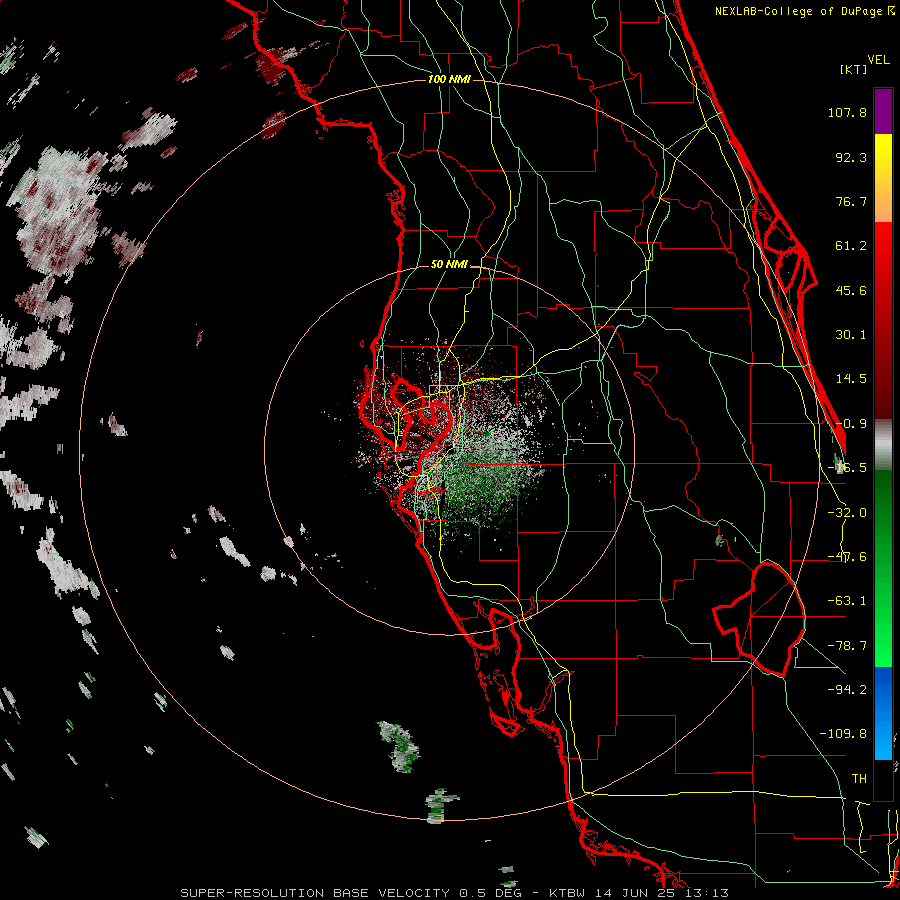
Task: Click the -47.6 velocity scale value
Action: [x=847, y=557]
